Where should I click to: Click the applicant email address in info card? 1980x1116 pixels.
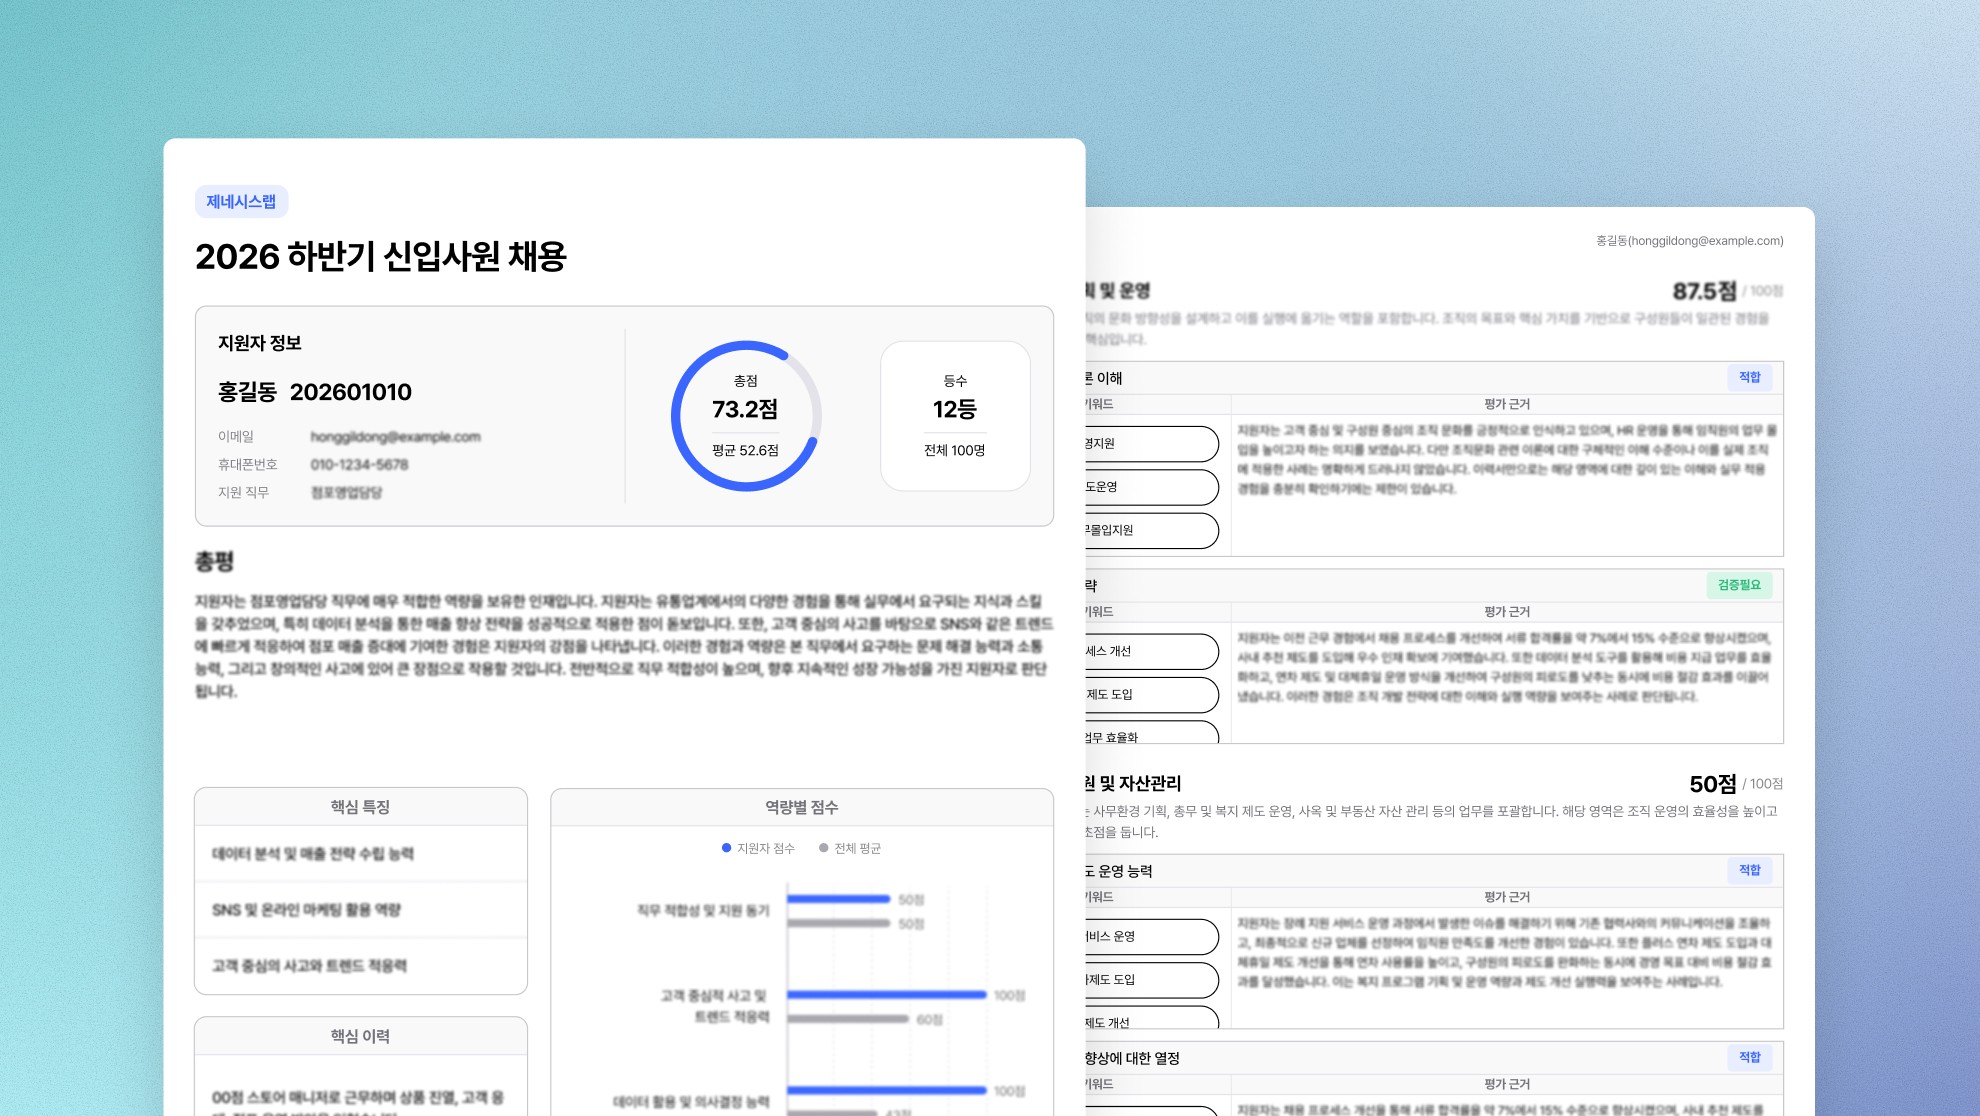(x=395, y=437)
